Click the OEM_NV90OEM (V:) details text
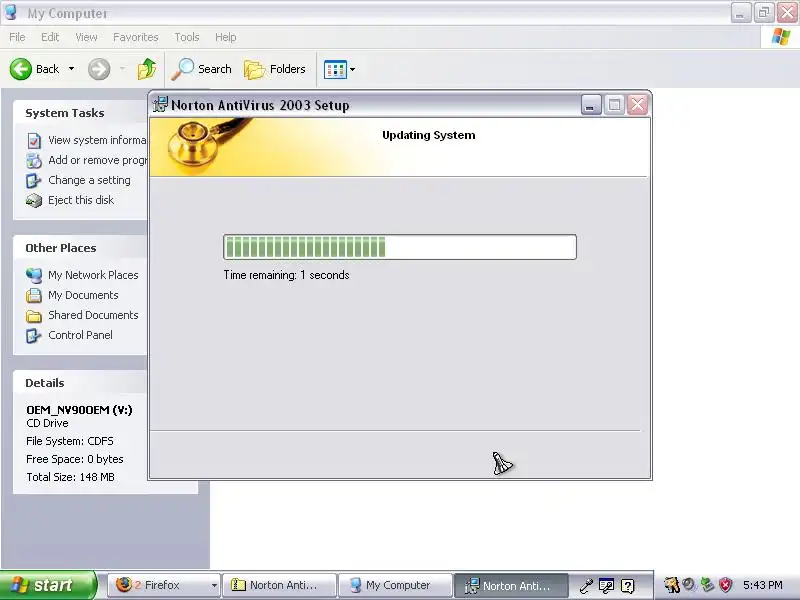 click(x=79, y=410)
